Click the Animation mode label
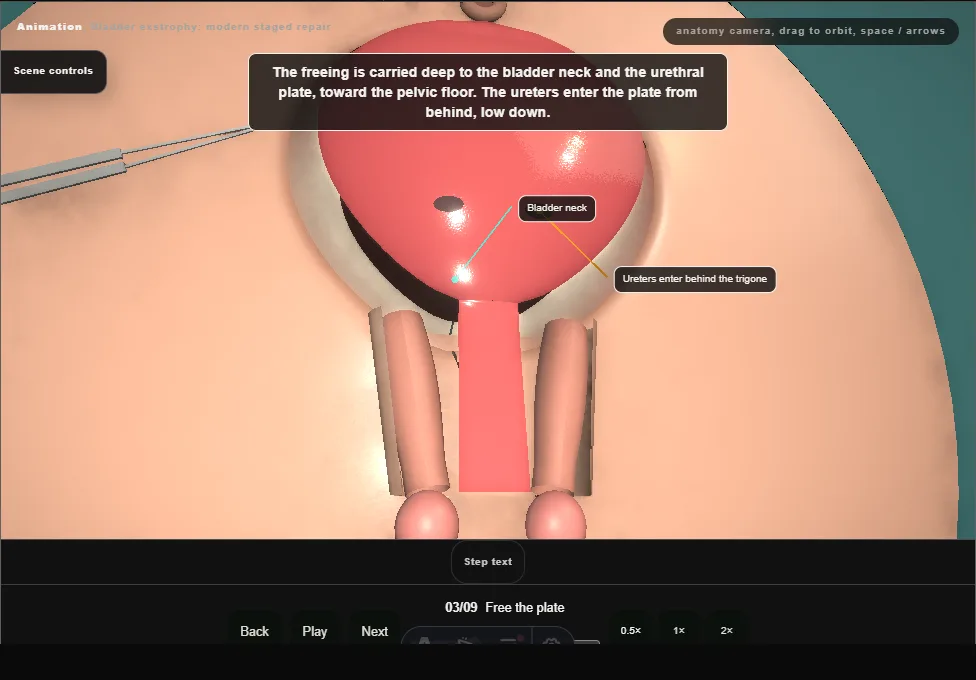The image size is (976, 680). click(x=49, y=27)
